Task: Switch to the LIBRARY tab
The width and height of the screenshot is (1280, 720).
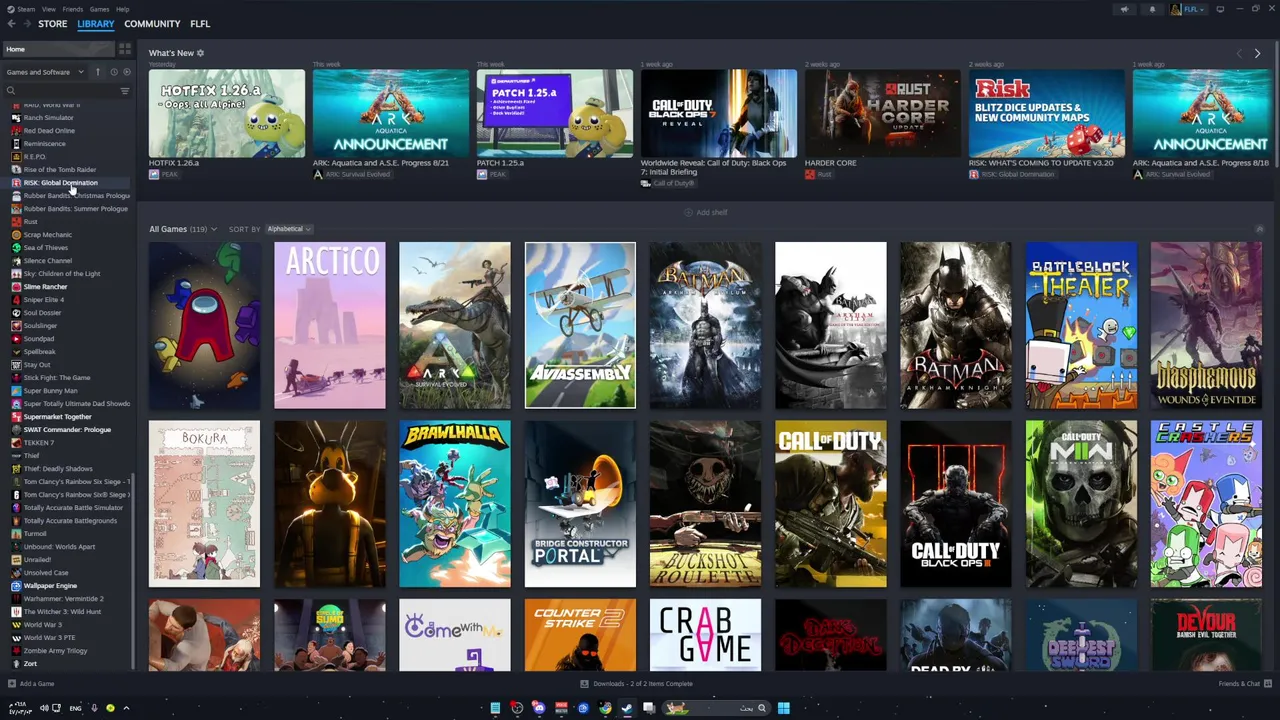Action: click(96, 24)
